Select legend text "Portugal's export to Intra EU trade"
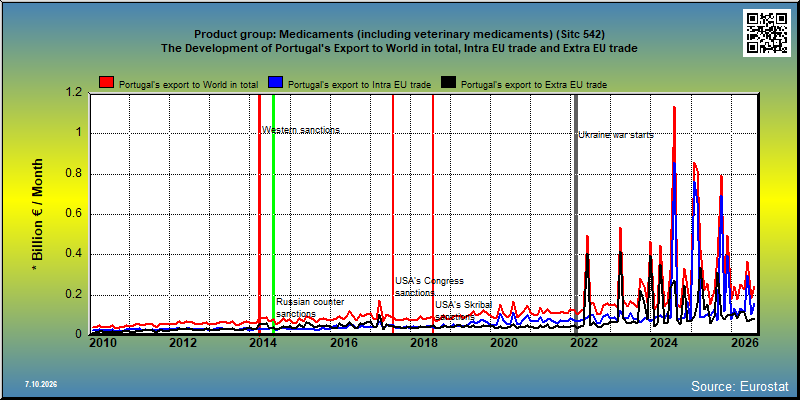The width and height of the screenshot is (800, 400). pyautogui.click(x=360, y=85)
